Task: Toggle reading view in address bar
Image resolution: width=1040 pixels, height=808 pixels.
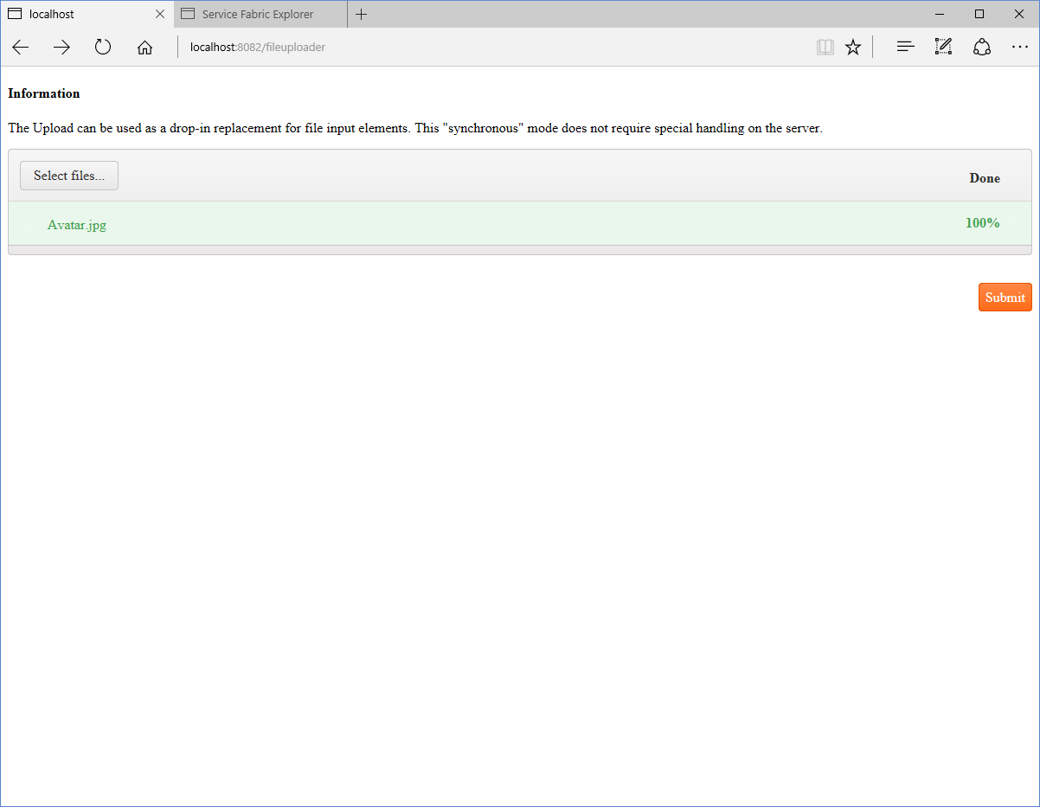Action: point(825,47)
